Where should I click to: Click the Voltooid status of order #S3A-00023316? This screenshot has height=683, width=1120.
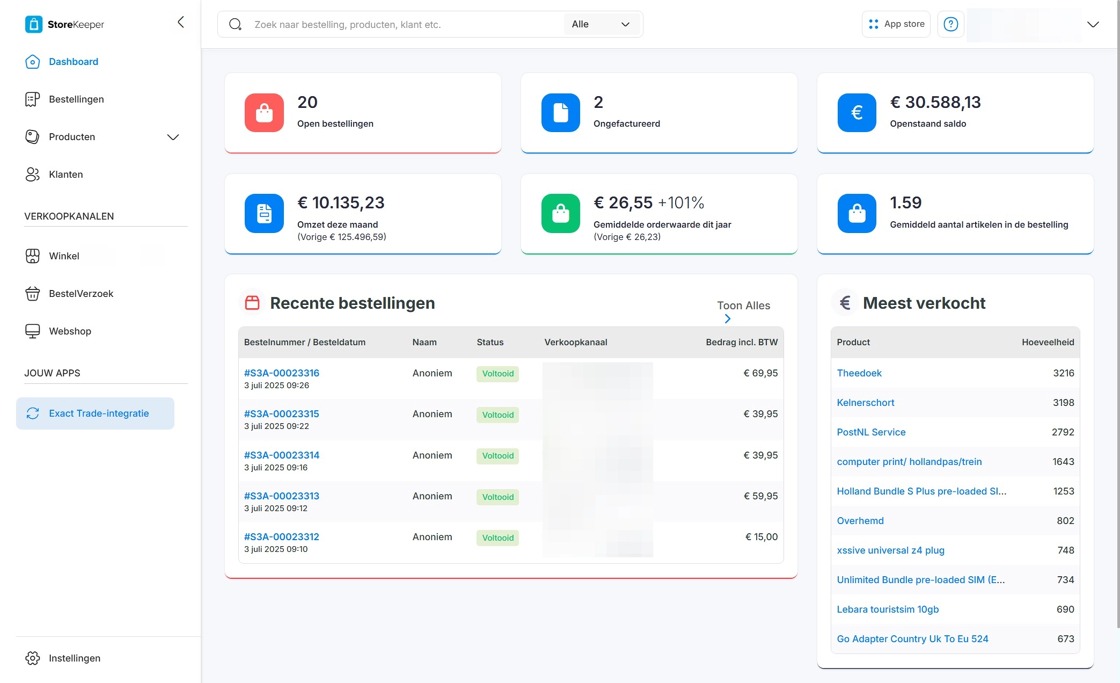click(x=498, y=374)
